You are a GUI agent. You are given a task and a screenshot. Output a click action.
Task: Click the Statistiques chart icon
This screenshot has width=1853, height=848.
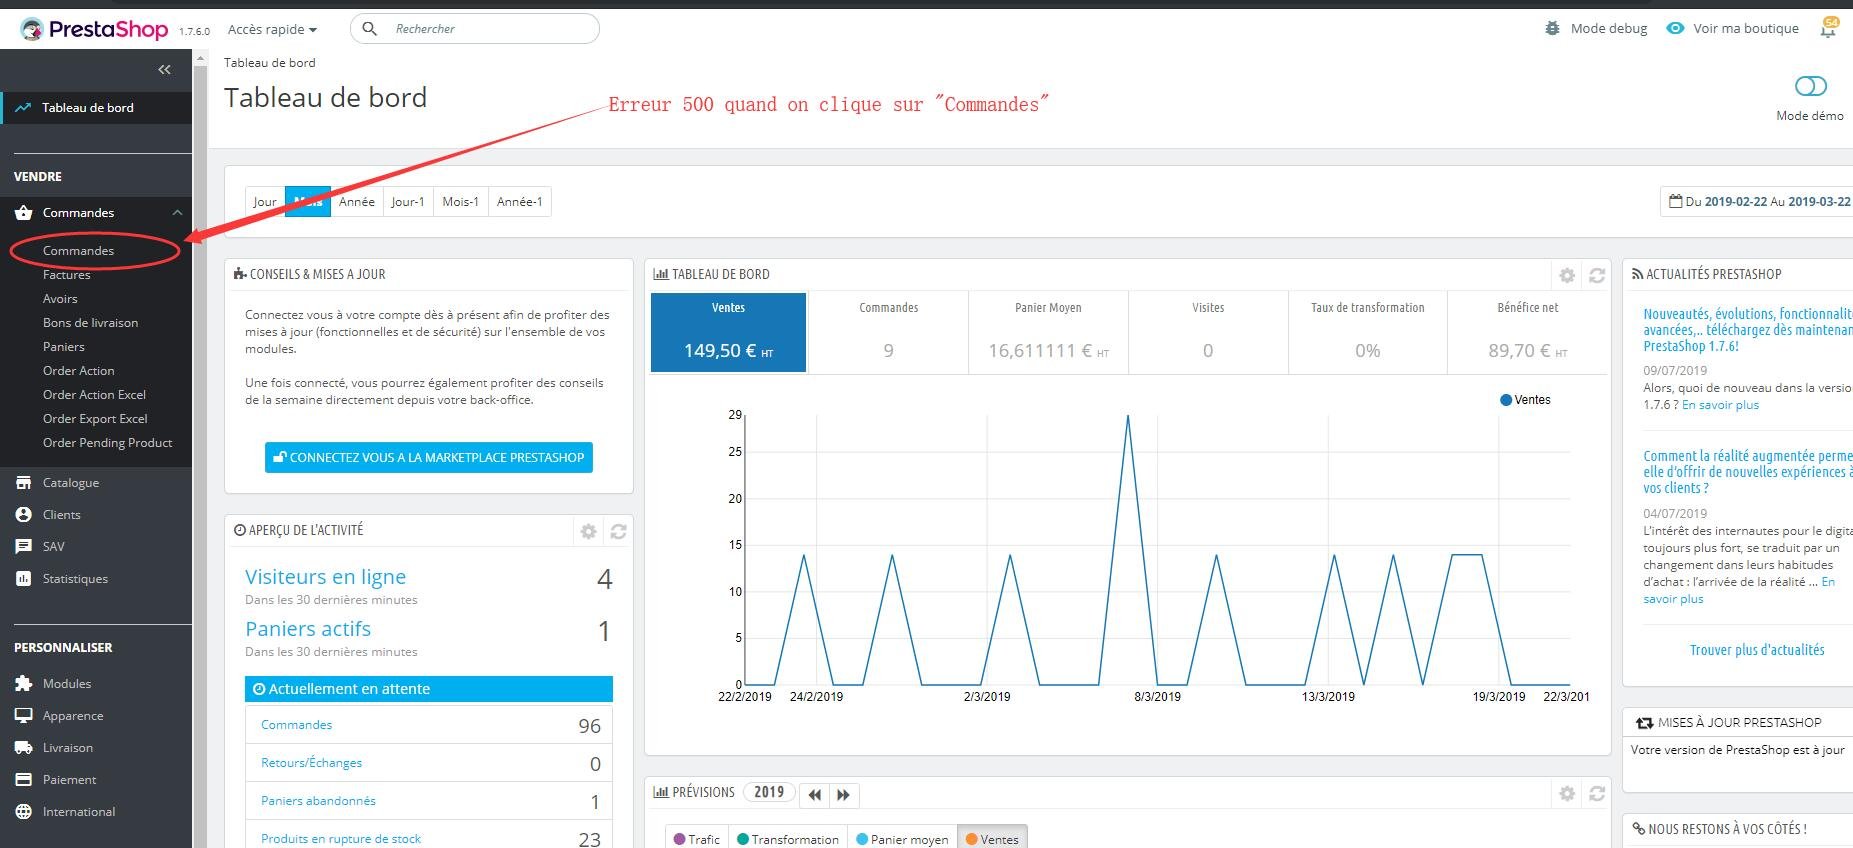coord(24,578)
